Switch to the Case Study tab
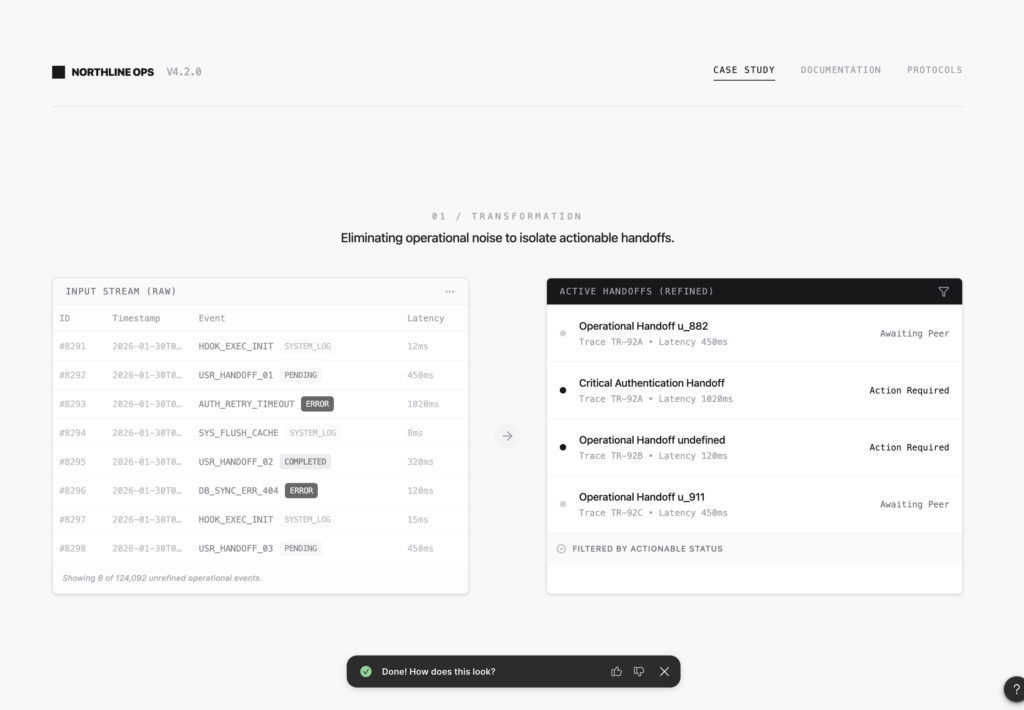The image size is (1024, 710). [744, 70]
